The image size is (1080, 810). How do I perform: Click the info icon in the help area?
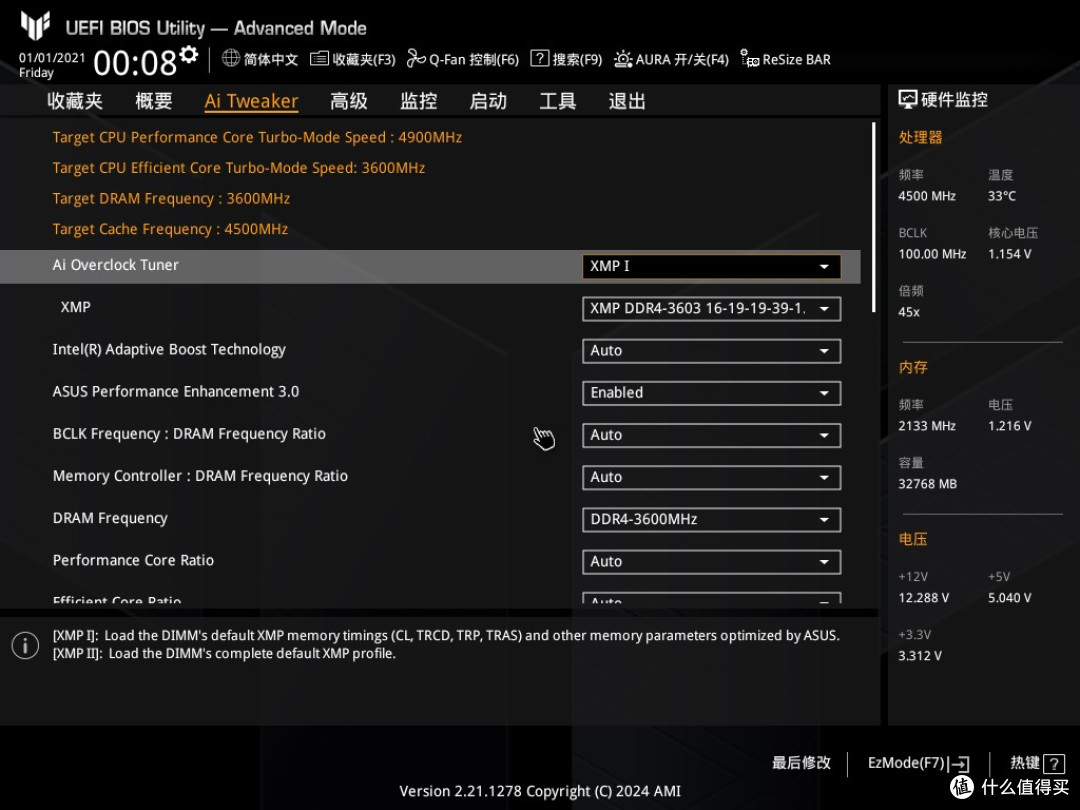(25, 645)
